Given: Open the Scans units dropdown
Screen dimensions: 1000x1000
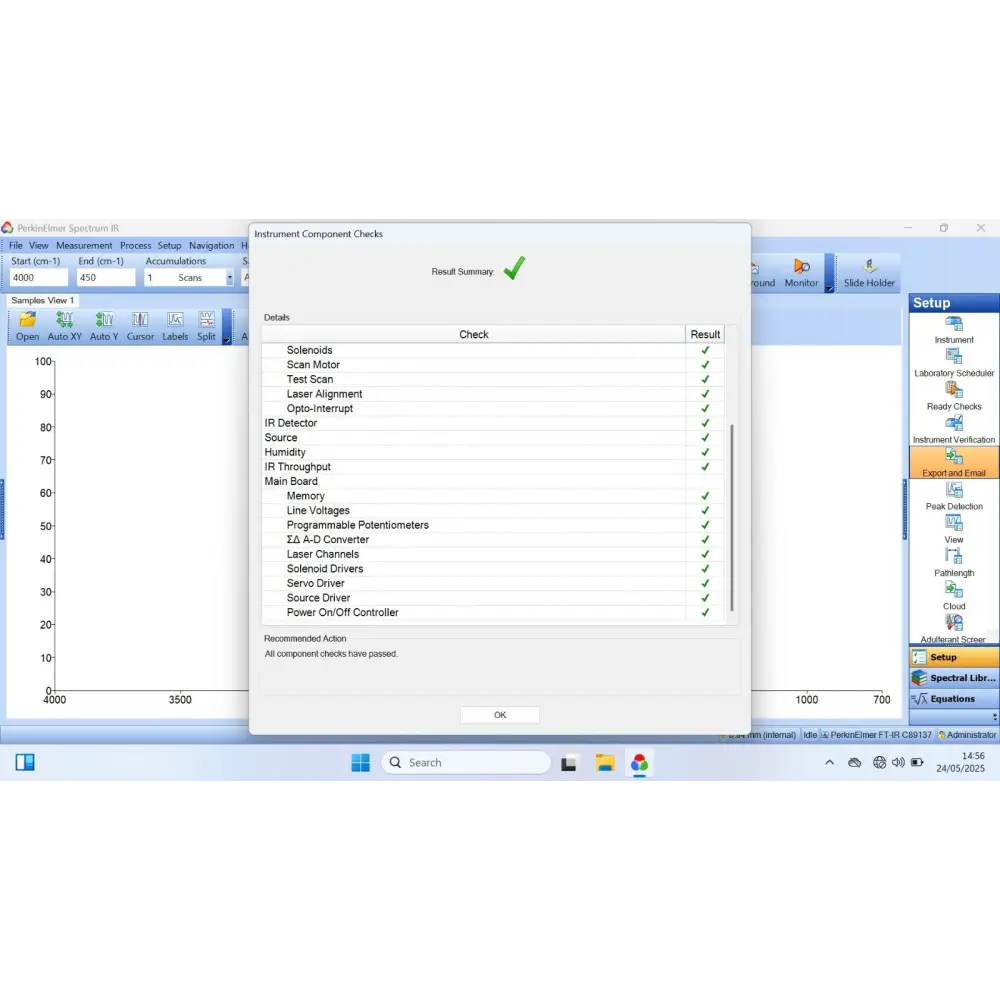Looking at the screenshot, I should point(230,277).
